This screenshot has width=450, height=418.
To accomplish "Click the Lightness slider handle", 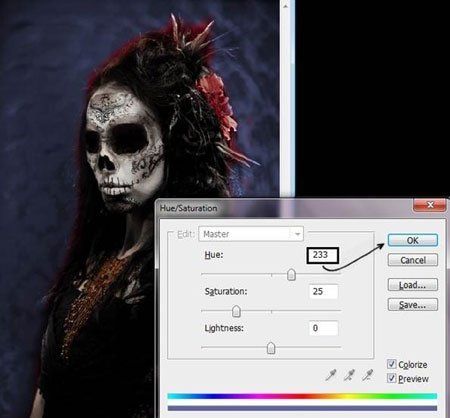I will click(x=271, y=348).
